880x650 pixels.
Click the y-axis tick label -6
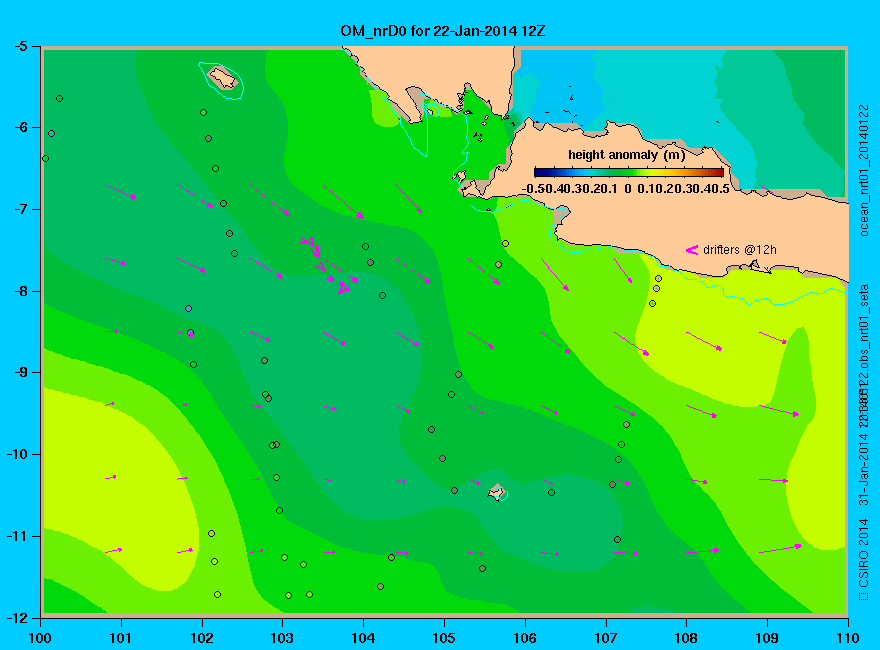[20, 127]
